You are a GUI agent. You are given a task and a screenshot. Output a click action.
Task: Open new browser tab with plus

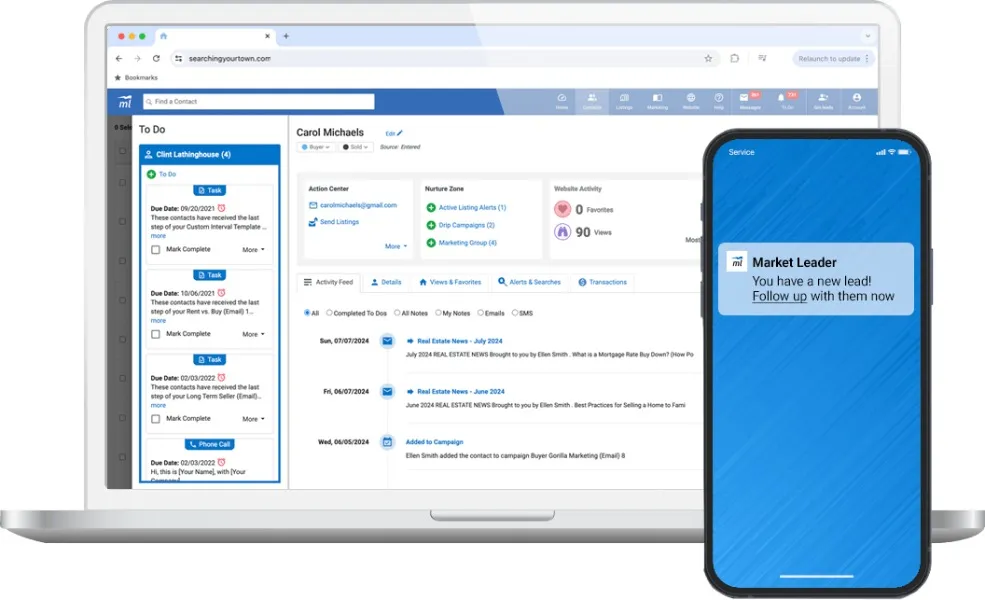(x=286, y=36)
